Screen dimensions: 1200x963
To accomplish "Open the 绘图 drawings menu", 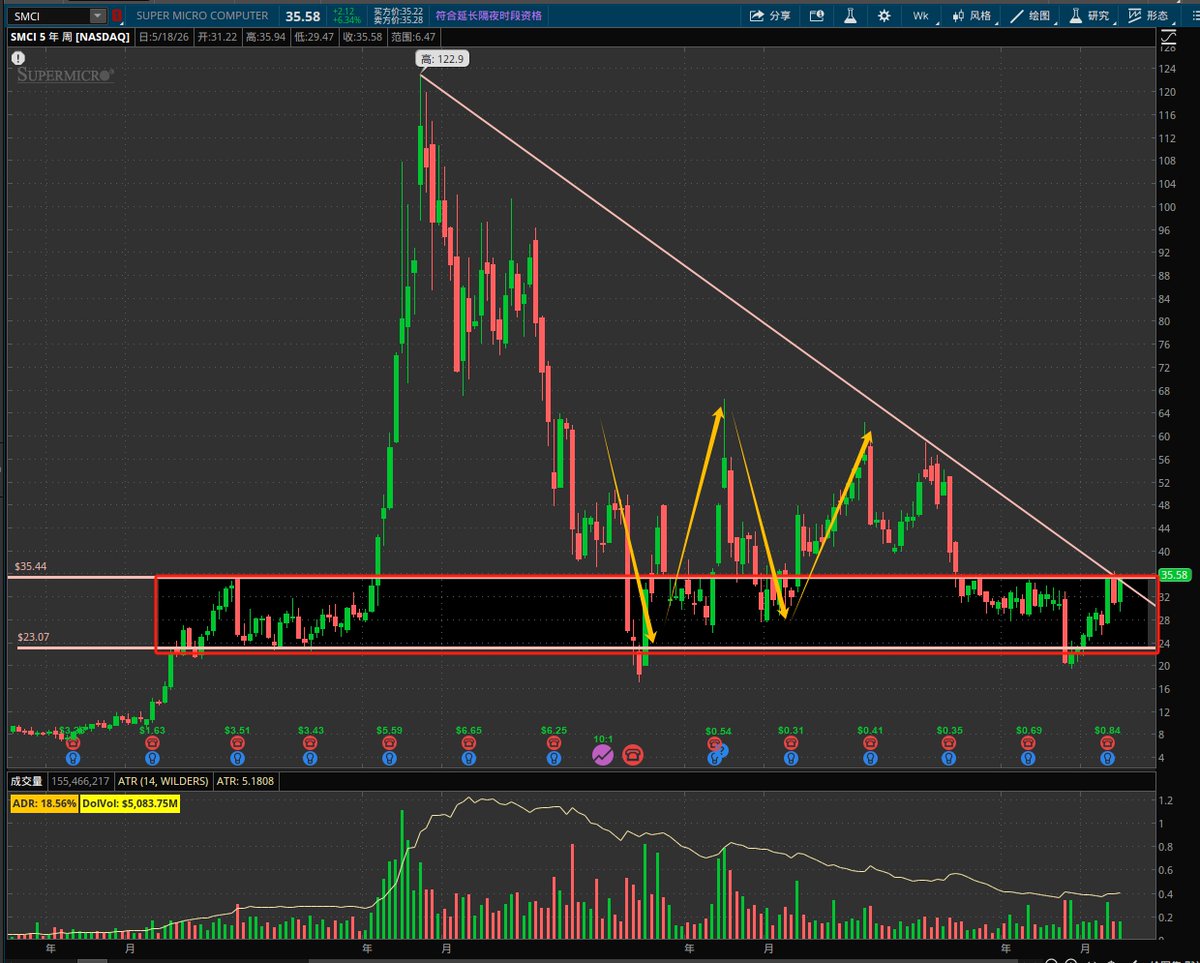I will pyautogui.click(x=1029, y=16).
